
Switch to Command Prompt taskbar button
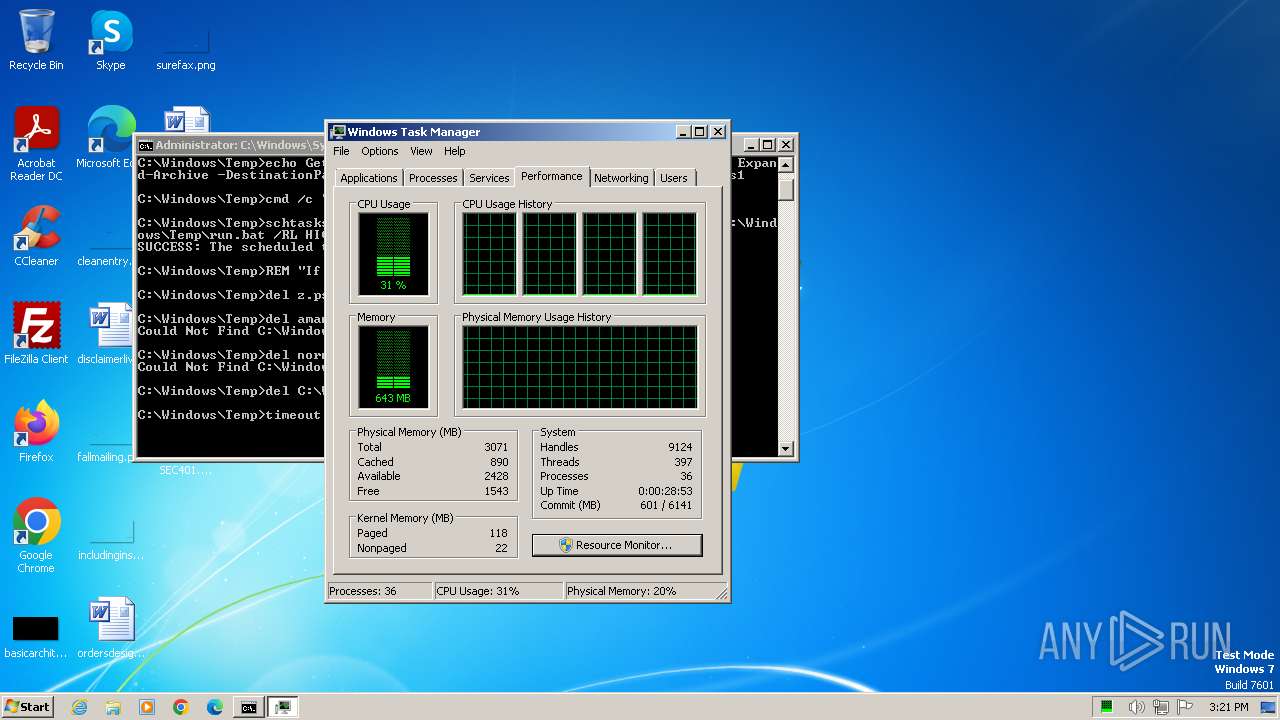pyautogui.click(x=248, y=707)
